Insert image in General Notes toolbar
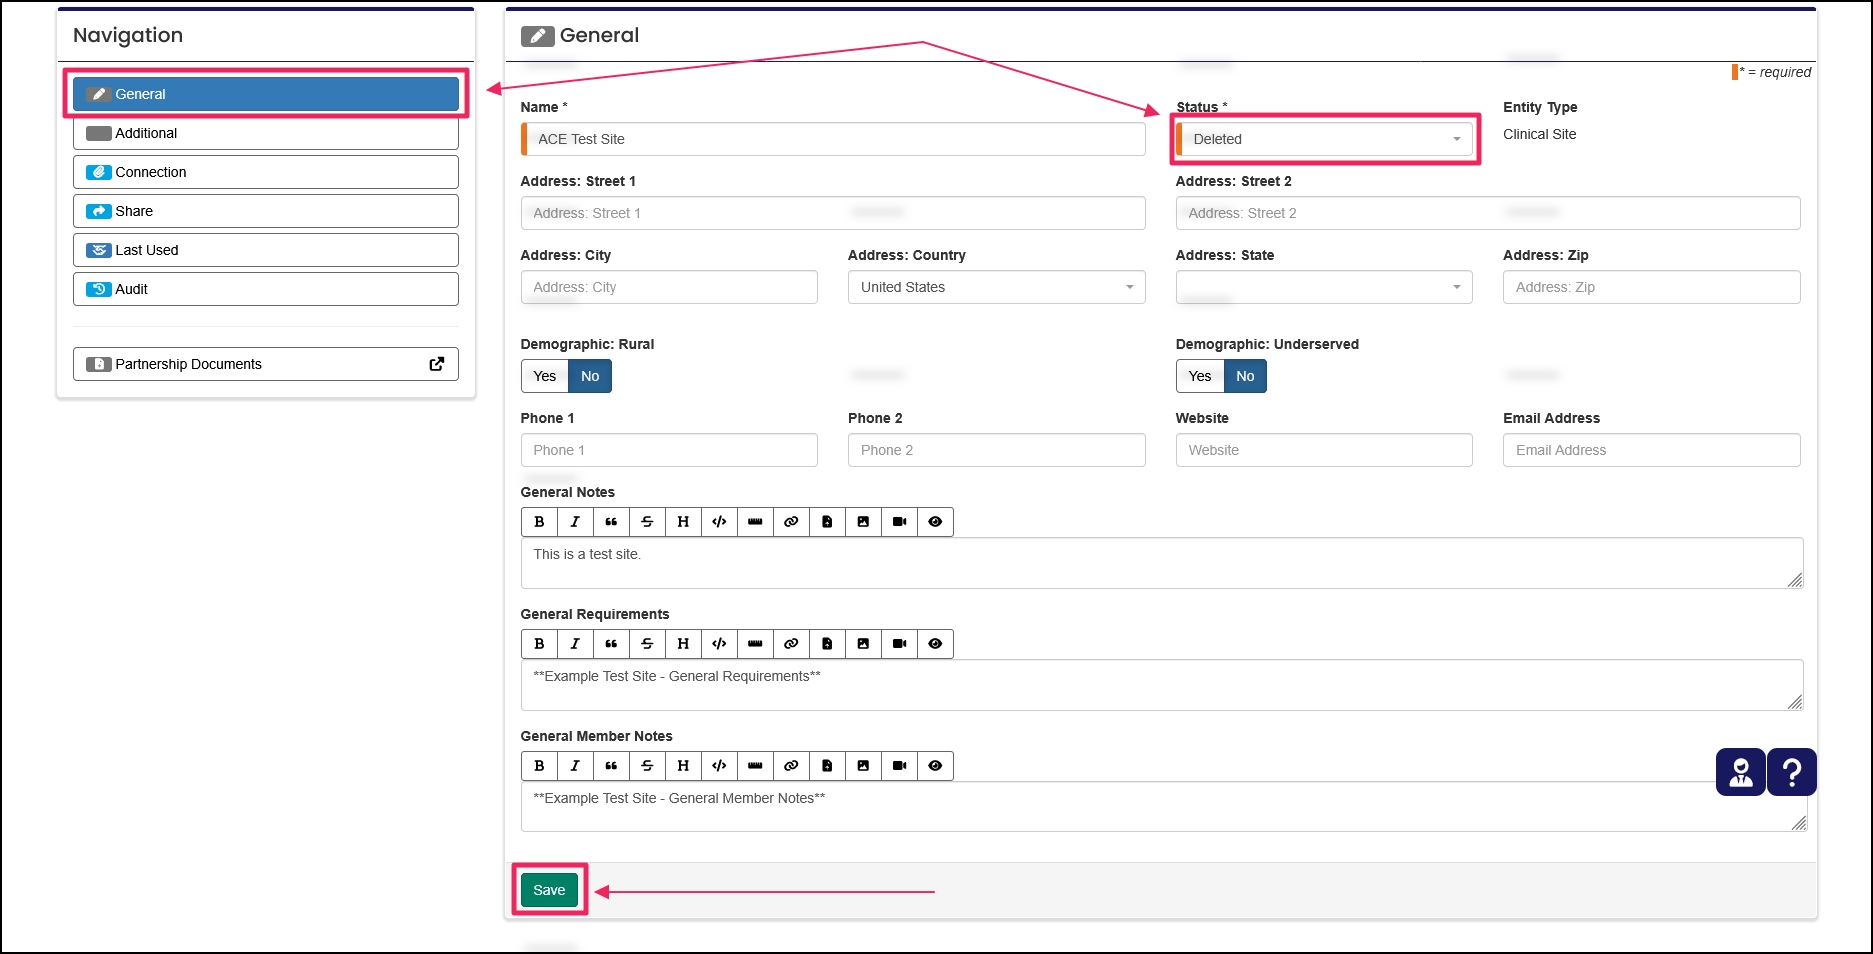1873x954 pixels. [x=863, y=522]
